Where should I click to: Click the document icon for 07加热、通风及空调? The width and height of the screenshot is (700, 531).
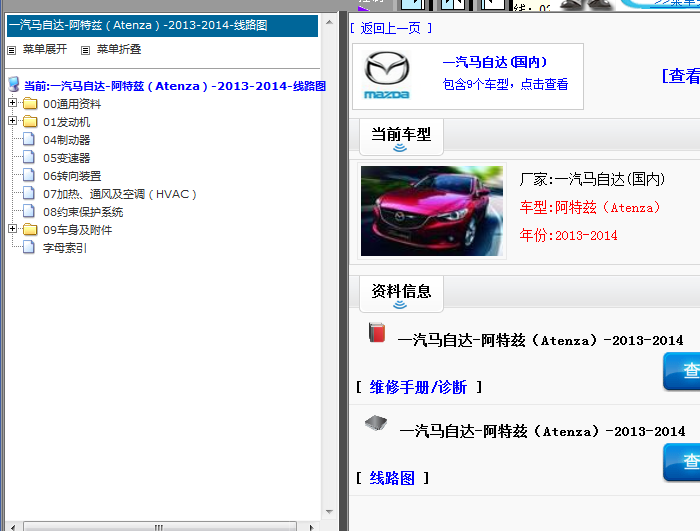pos(29,193)
